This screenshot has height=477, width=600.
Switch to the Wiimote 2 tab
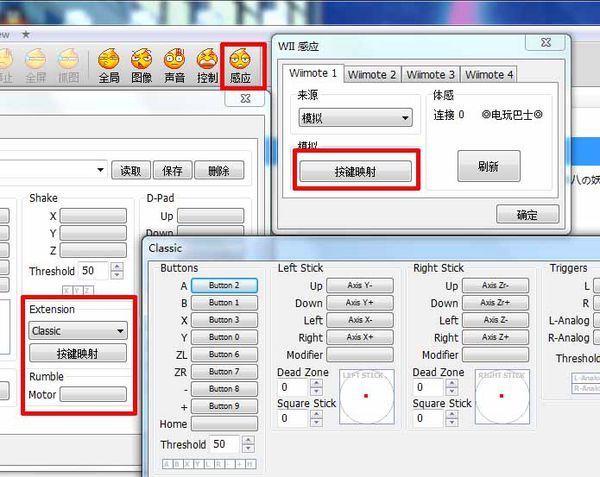pyautogui.click(x=372, y=74)
